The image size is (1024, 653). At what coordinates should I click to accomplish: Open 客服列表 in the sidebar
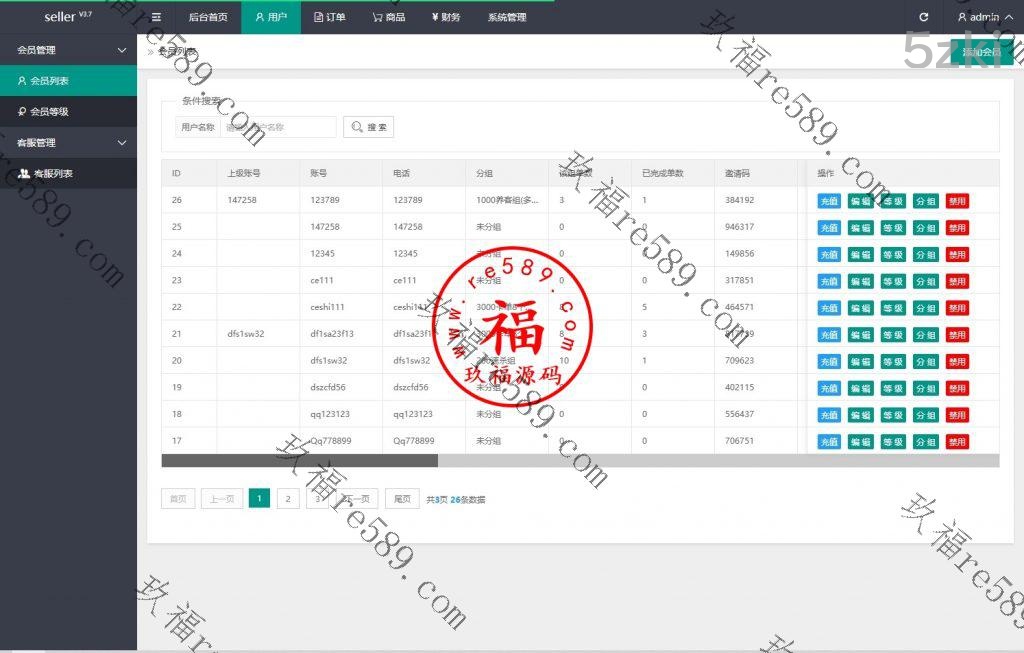52,174
